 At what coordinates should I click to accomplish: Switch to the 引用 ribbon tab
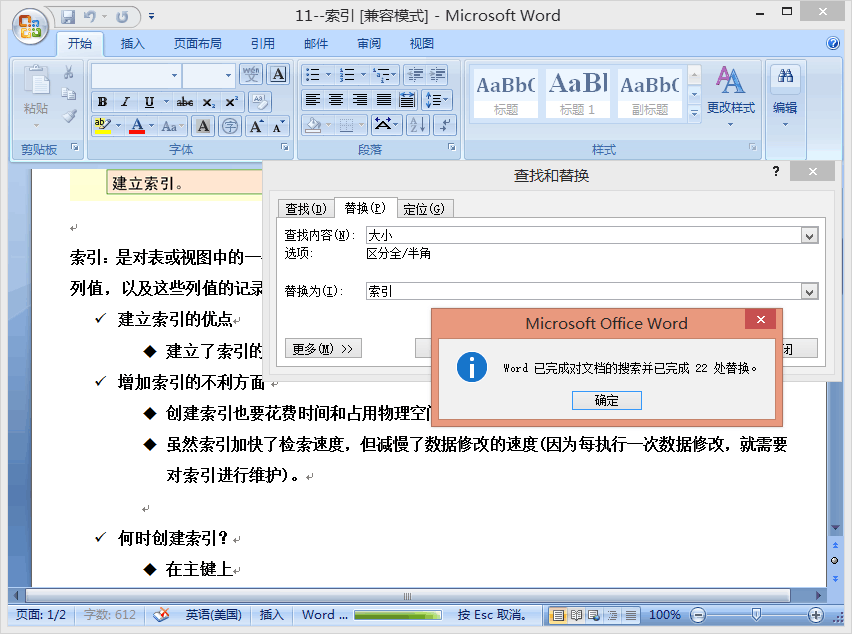pyautogui.click(x=262, y=43)
